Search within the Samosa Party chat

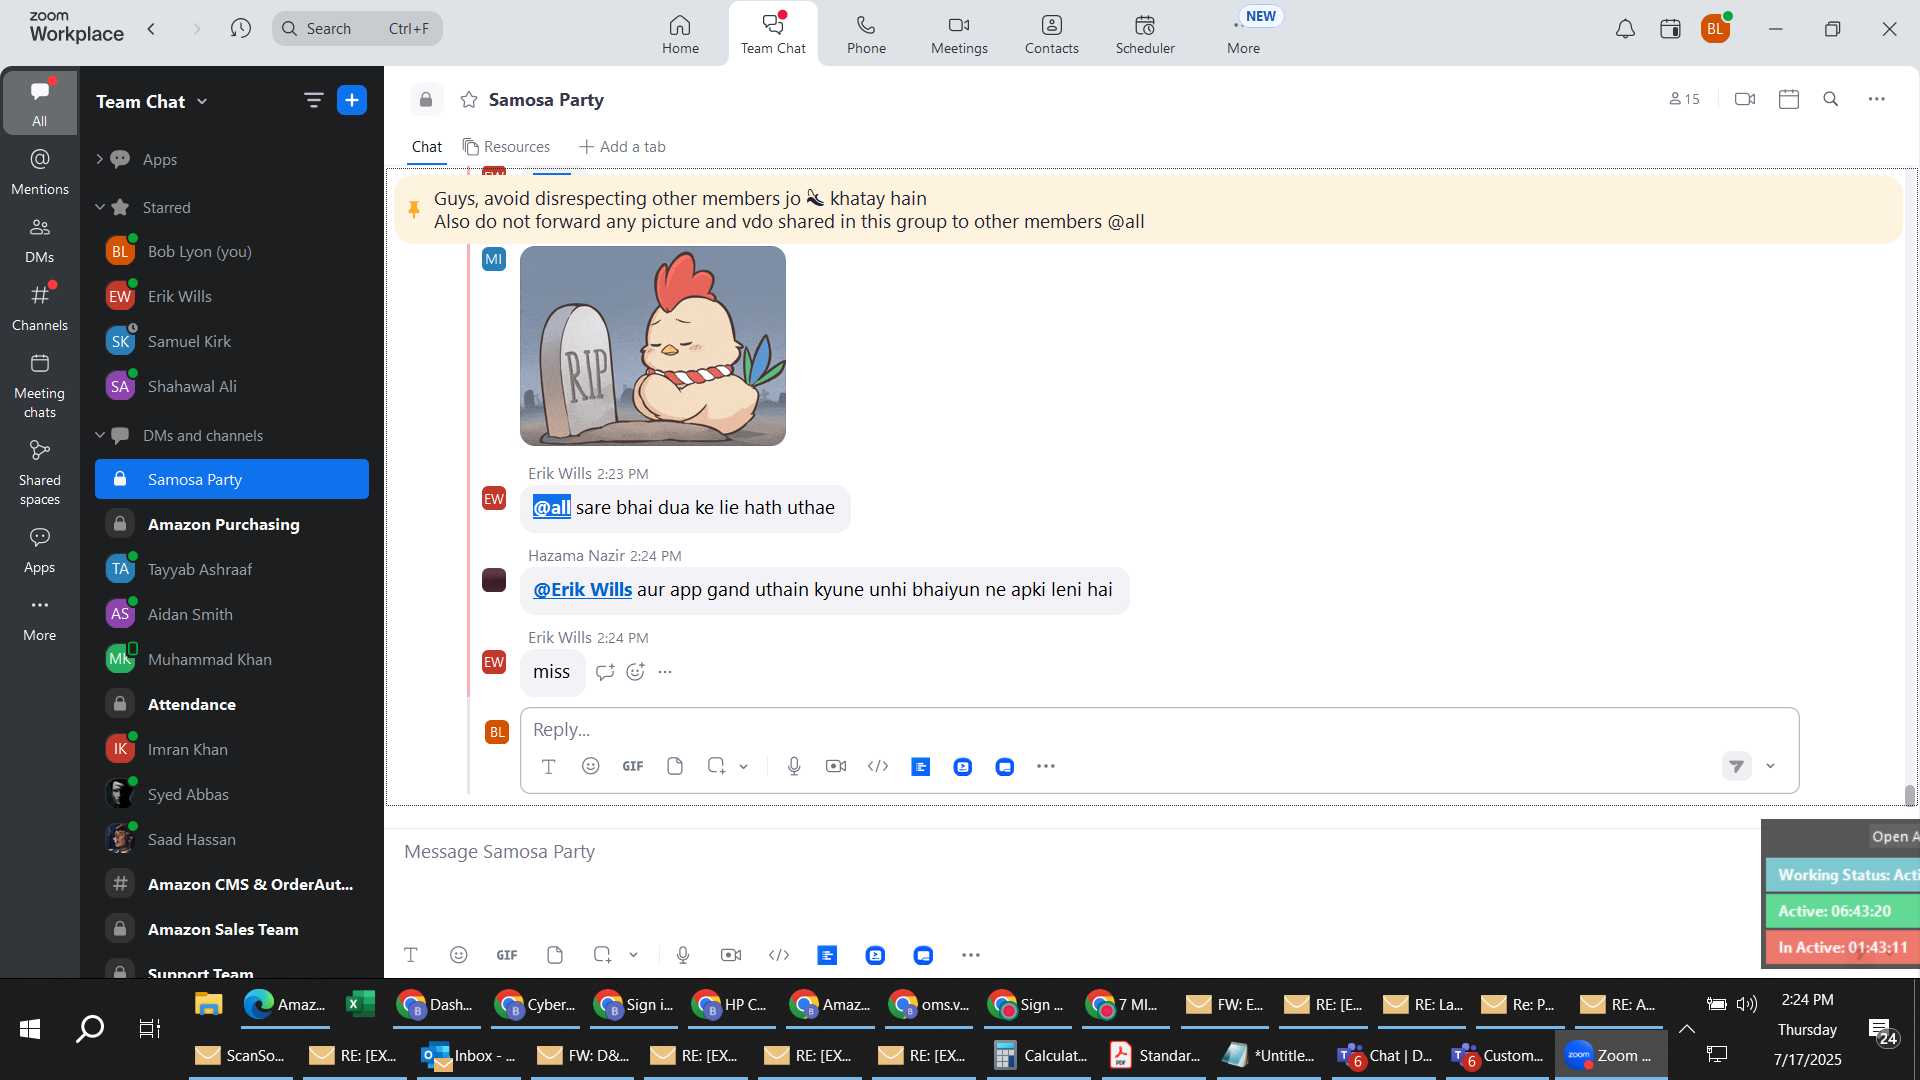point(1831,99)
